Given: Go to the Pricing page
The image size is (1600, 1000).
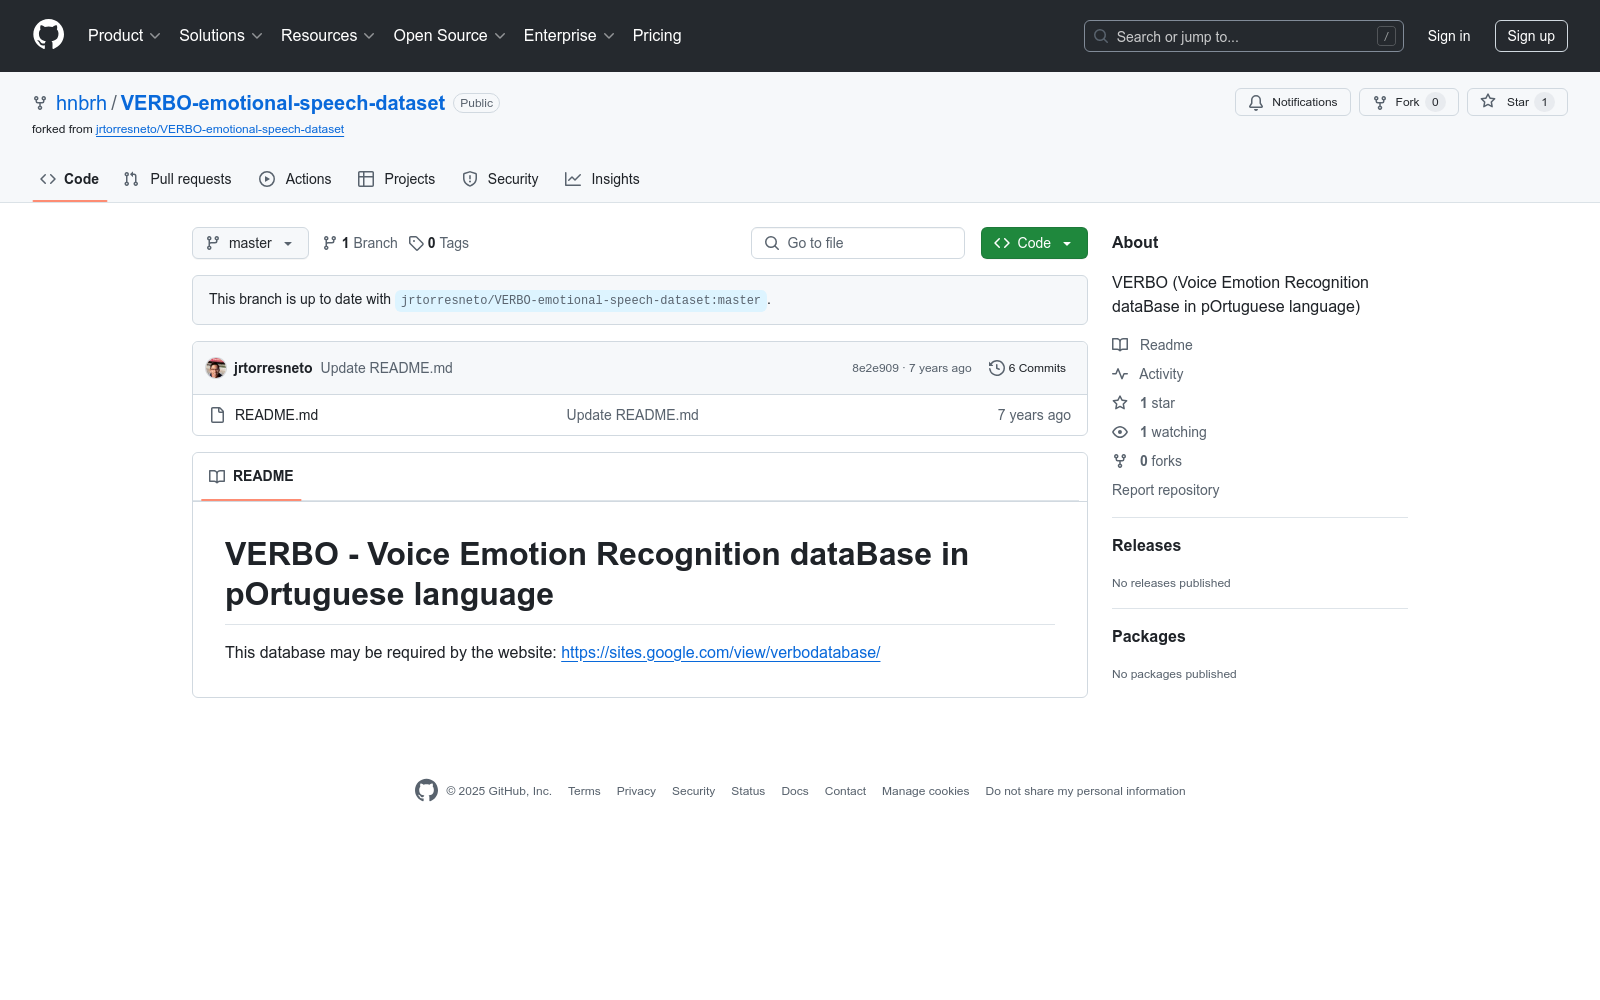Looking at the screenshot, I should (x=657, y=36).
